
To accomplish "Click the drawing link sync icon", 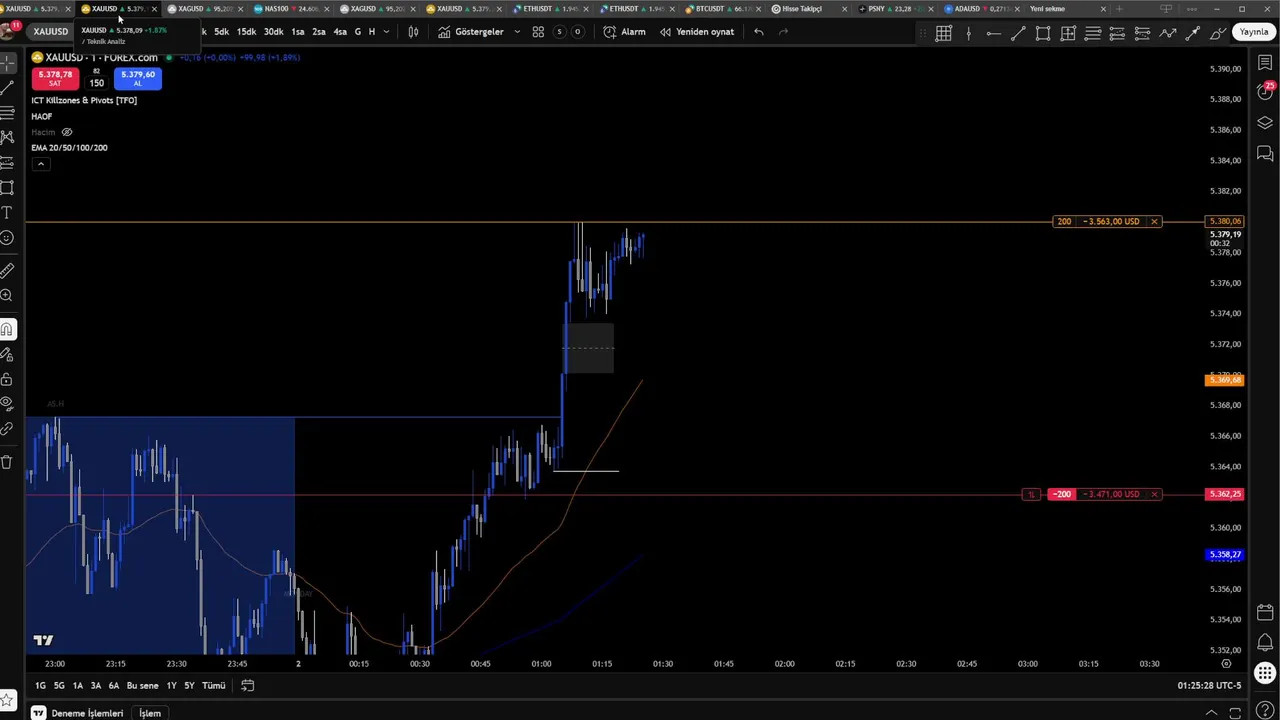I will click(x=7, y=429).
